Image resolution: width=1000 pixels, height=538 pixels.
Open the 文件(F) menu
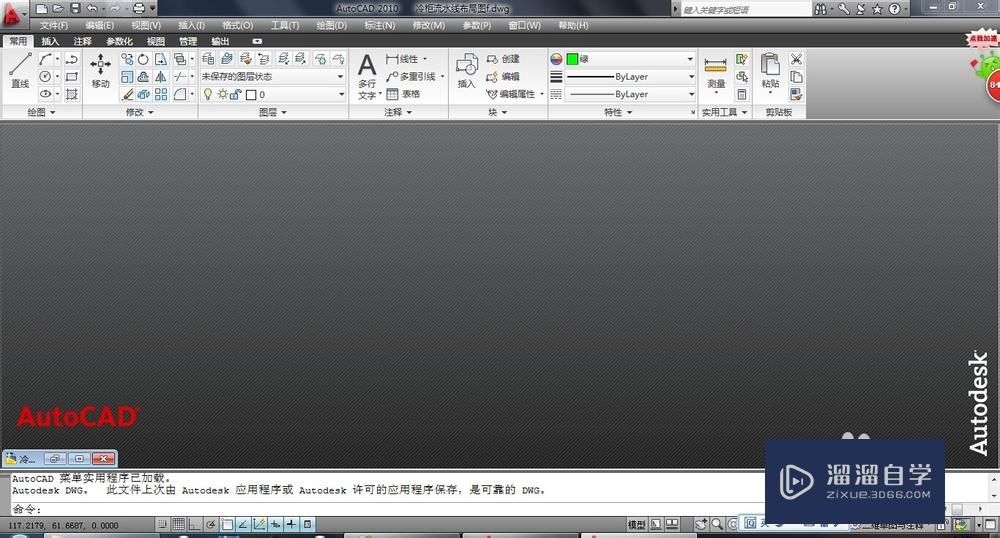click(54, 25)
